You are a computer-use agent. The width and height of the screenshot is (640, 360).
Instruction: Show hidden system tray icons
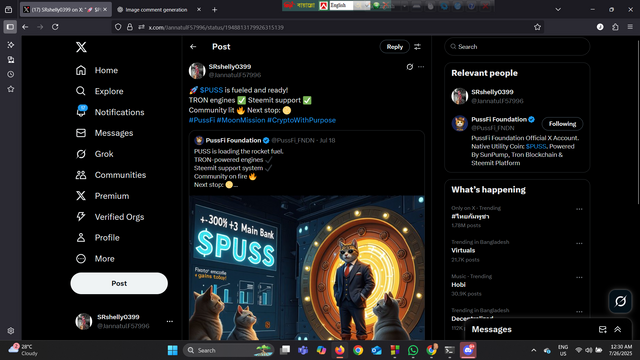(533, 350)
